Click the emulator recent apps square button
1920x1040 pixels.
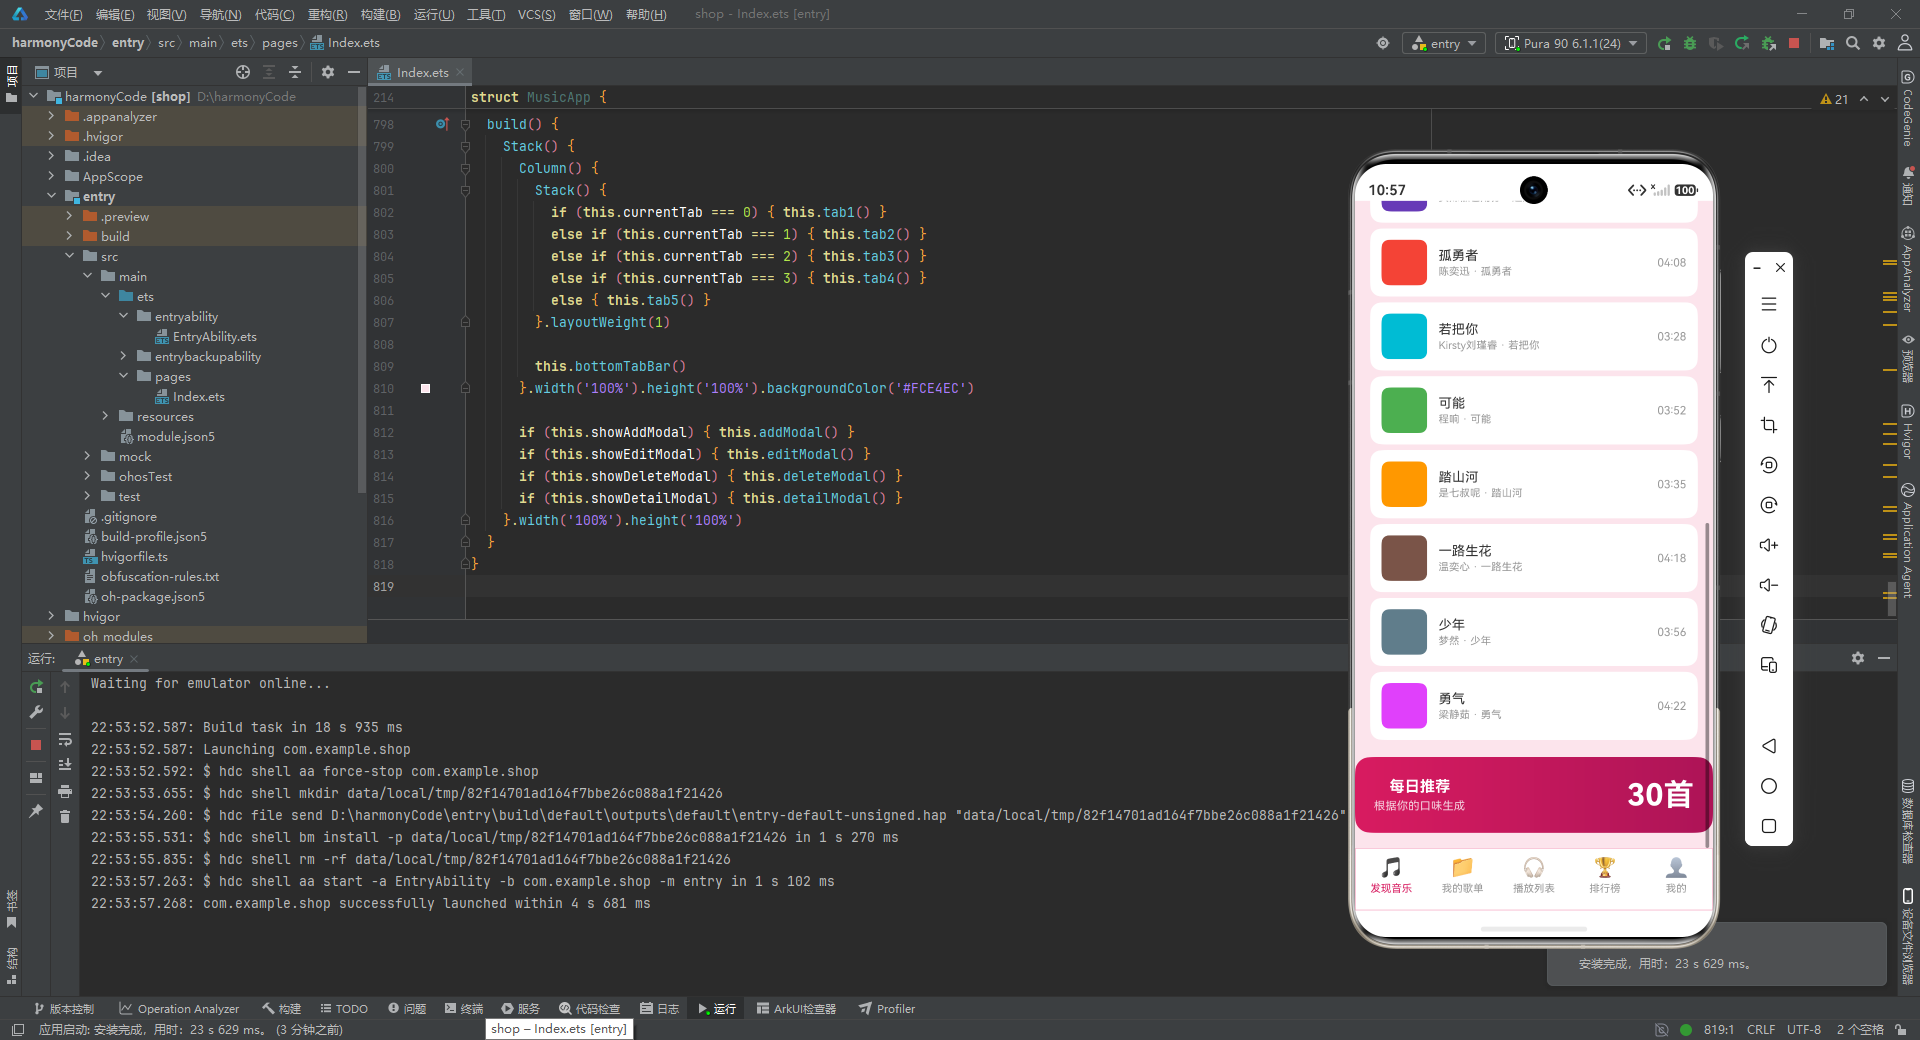point(1769,826)
